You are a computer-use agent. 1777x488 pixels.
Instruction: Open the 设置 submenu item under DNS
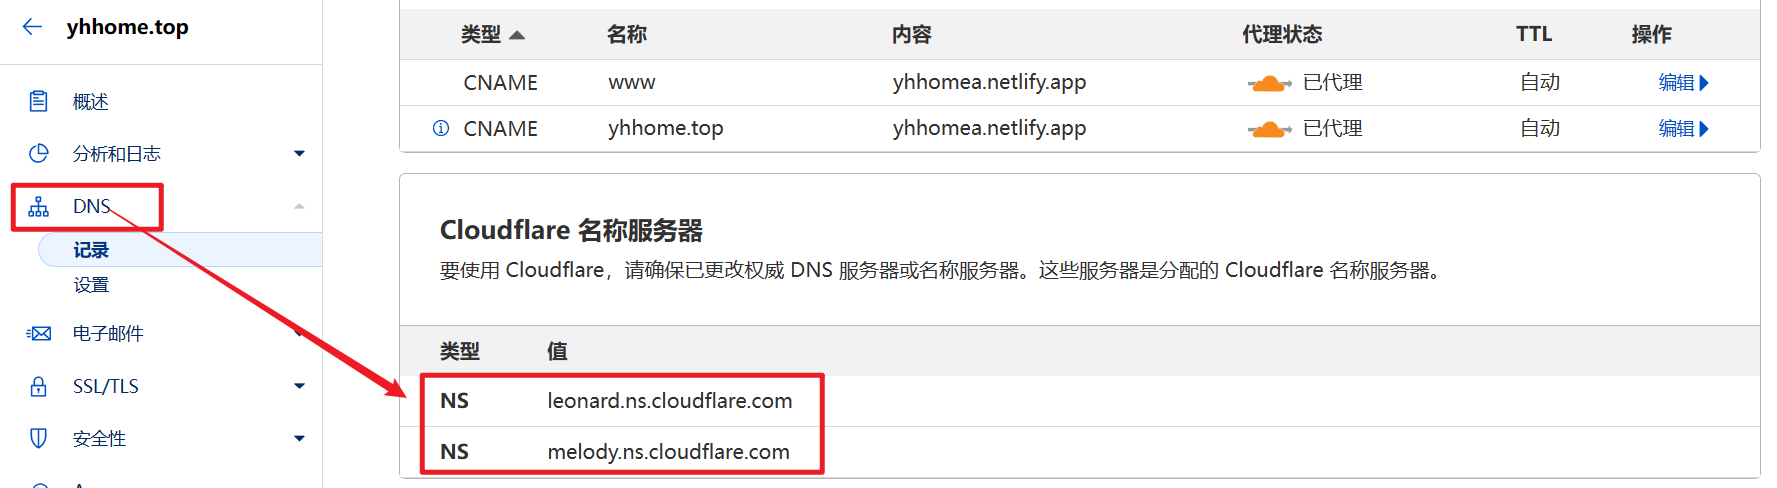[x=91, y=285]
